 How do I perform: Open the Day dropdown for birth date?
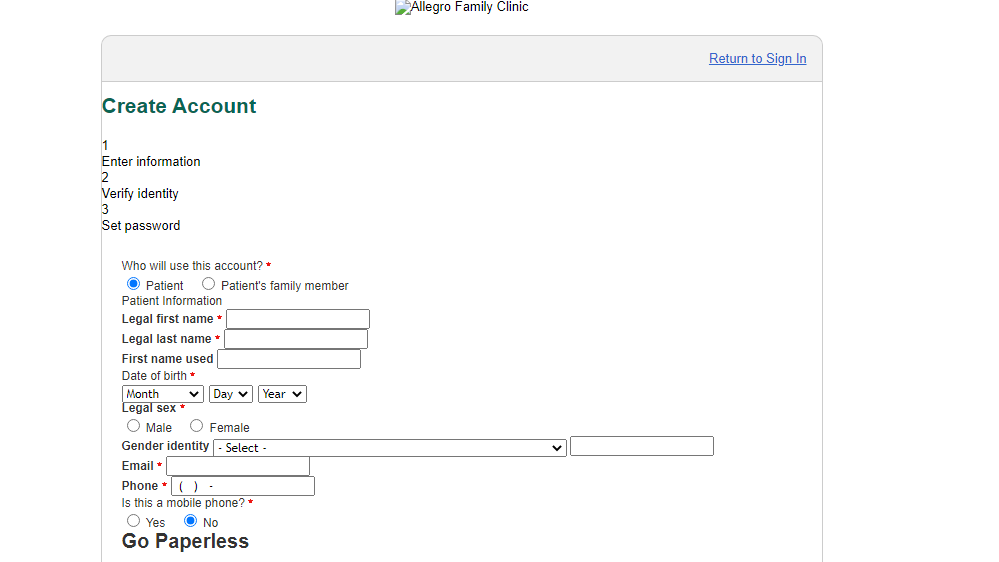(231, 394)
